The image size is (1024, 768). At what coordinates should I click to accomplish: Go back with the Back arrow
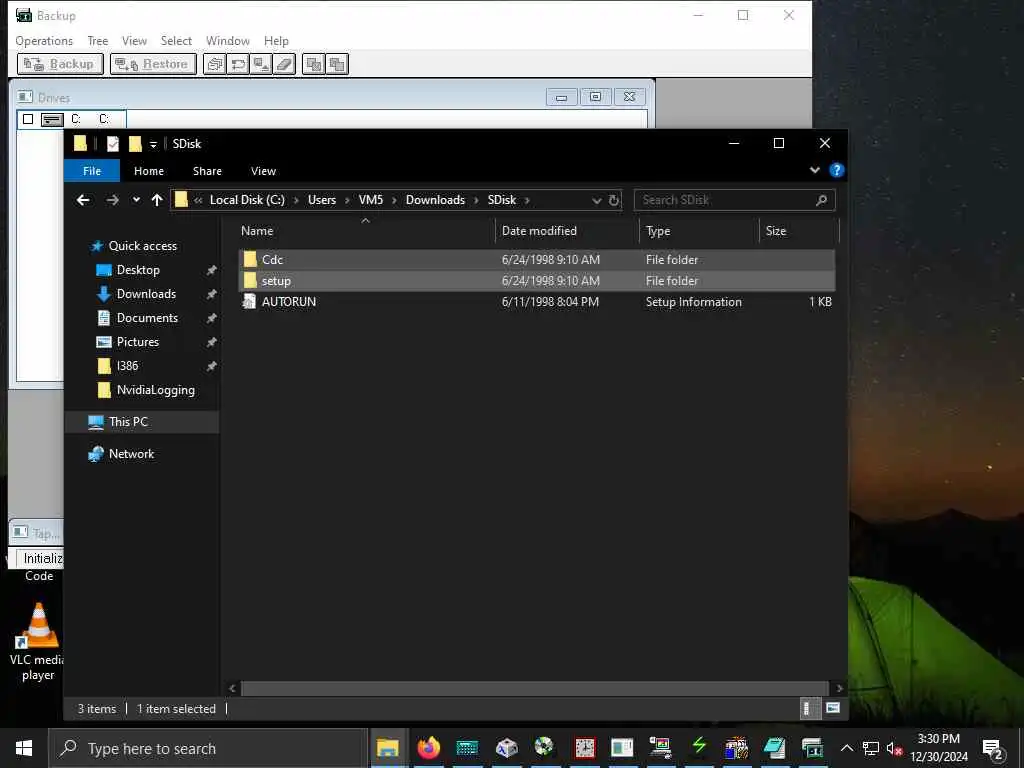(x=83, y=200)
